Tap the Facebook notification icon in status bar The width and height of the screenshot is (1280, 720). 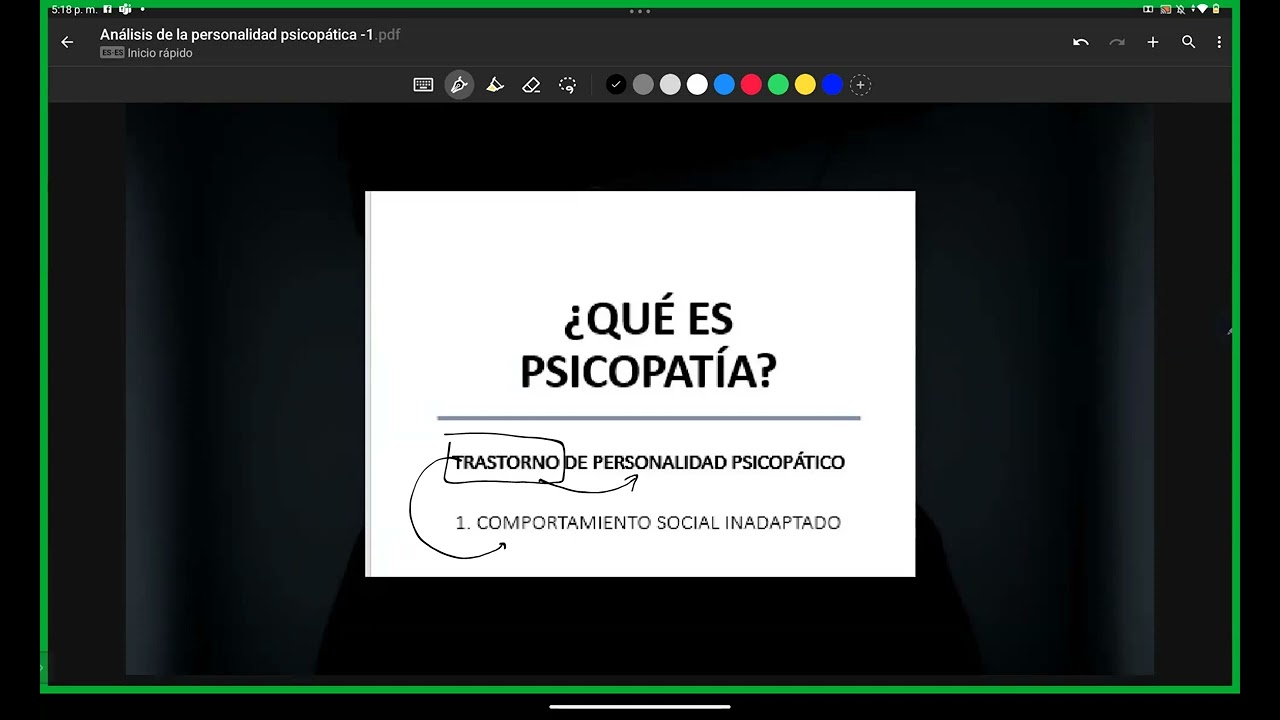pyautogui.click(x=108, y=9)
